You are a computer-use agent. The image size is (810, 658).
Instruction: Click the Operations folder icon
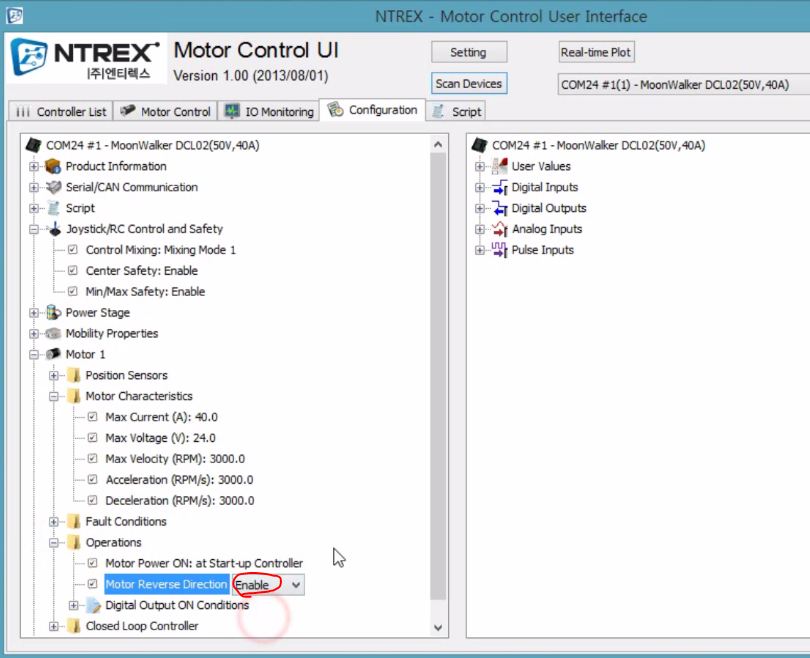pyautogui.click(x=73, y=542)
